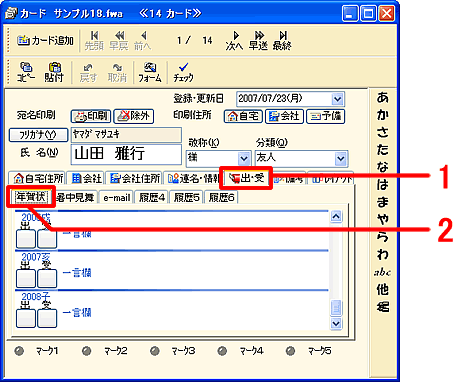Jump to first card with 先頭

pyautogui.click(x=94, y=41)
